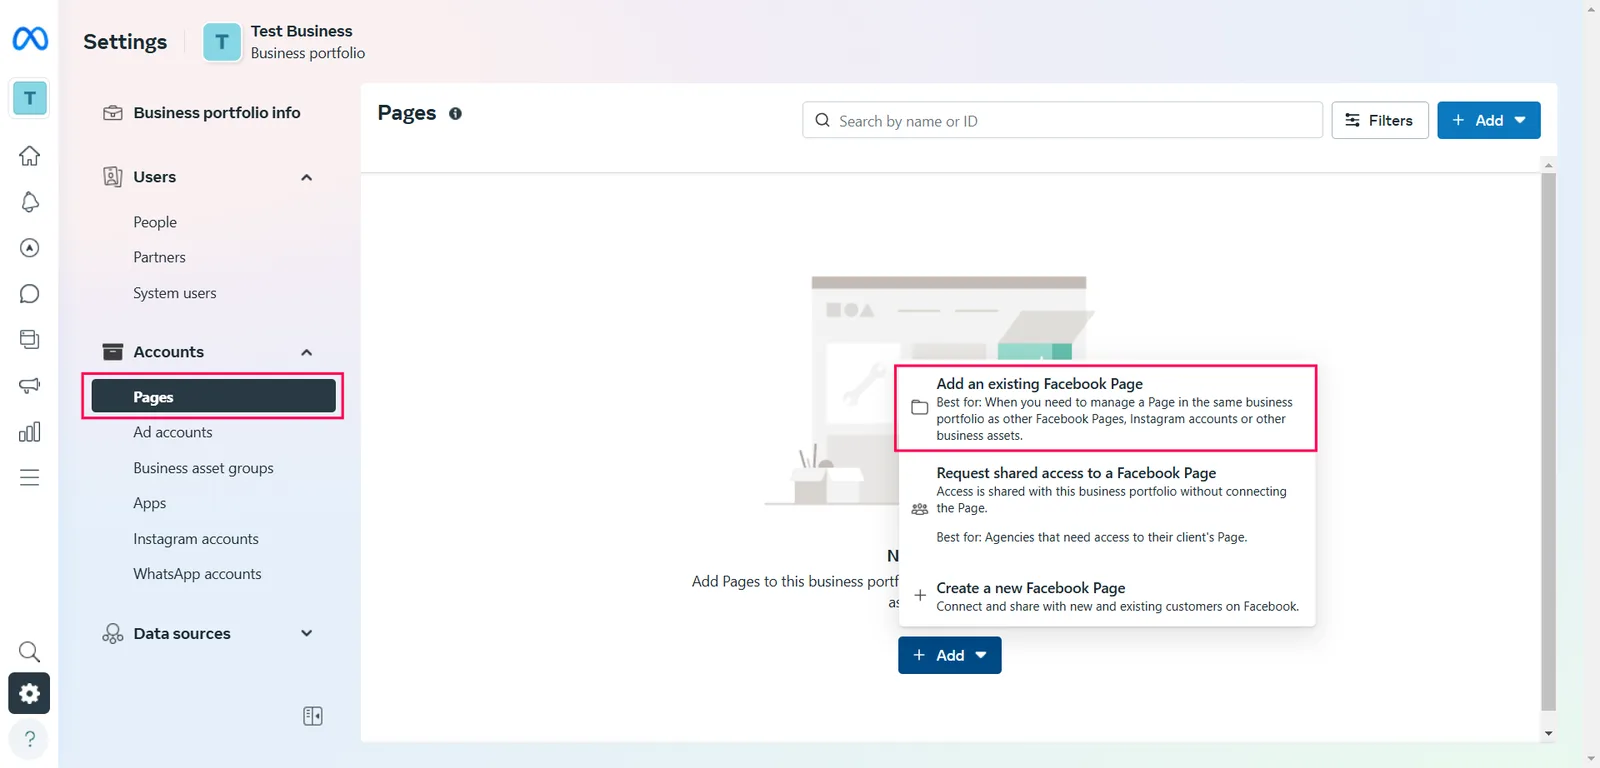Open the chat bubble inbox icon

pyautogui.click(x=30, y=294)
